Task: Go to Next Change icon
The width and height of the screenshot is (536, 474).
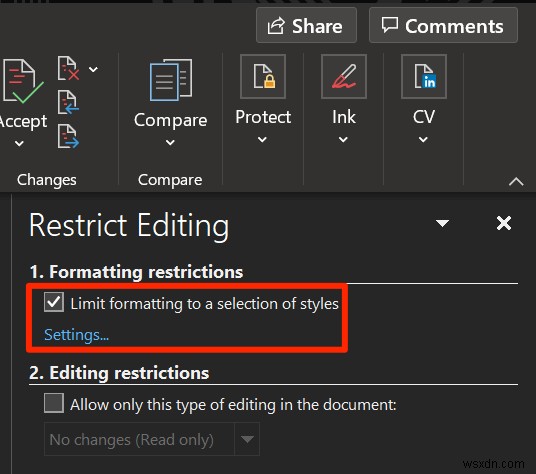Action: click(x=68, y=136)
